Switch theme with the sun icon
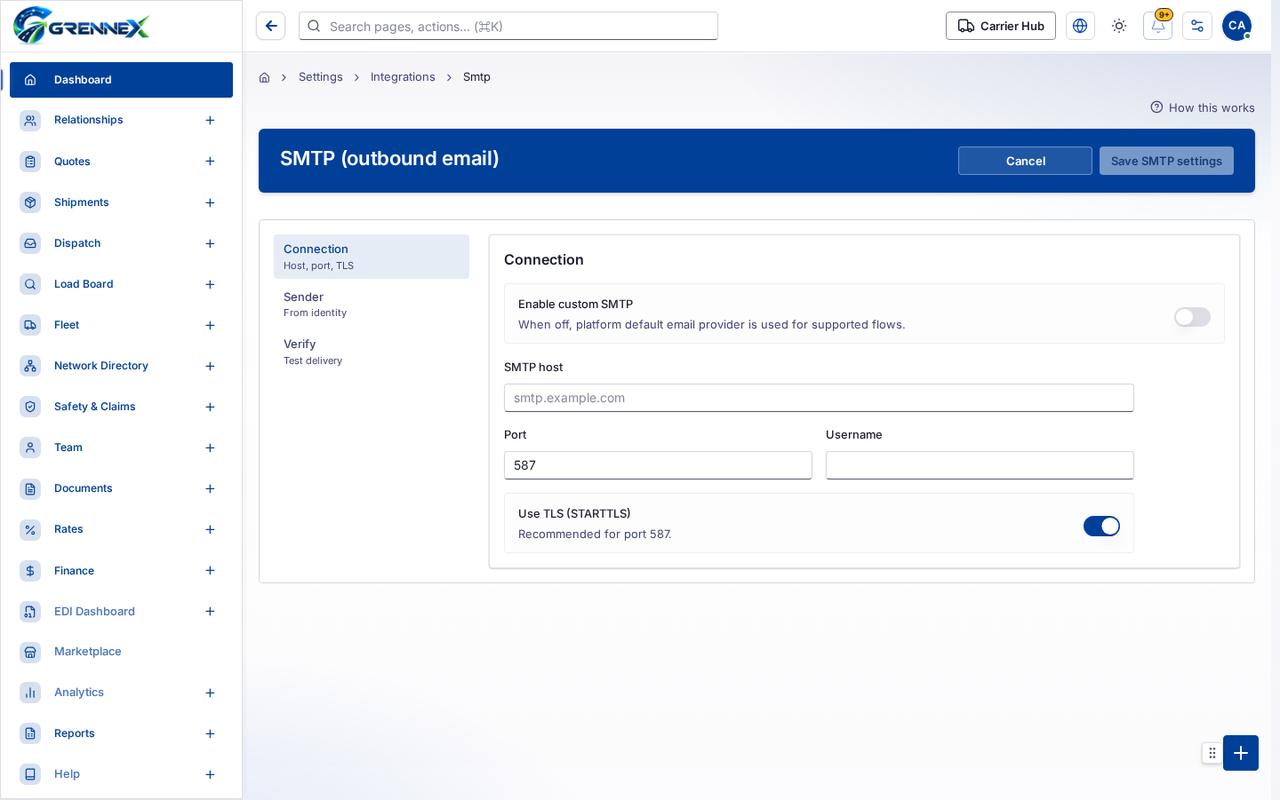This screenshot has width=1280, height=800. [x=1119, y=26]
